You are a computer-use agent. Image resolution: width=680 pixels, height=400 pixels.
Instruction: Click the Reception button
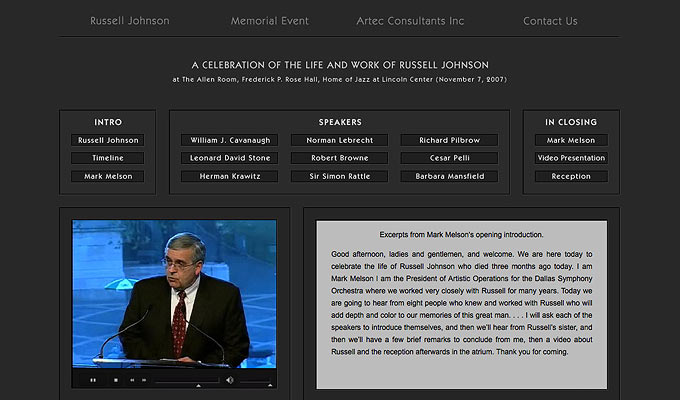click(x=571, y=176)
